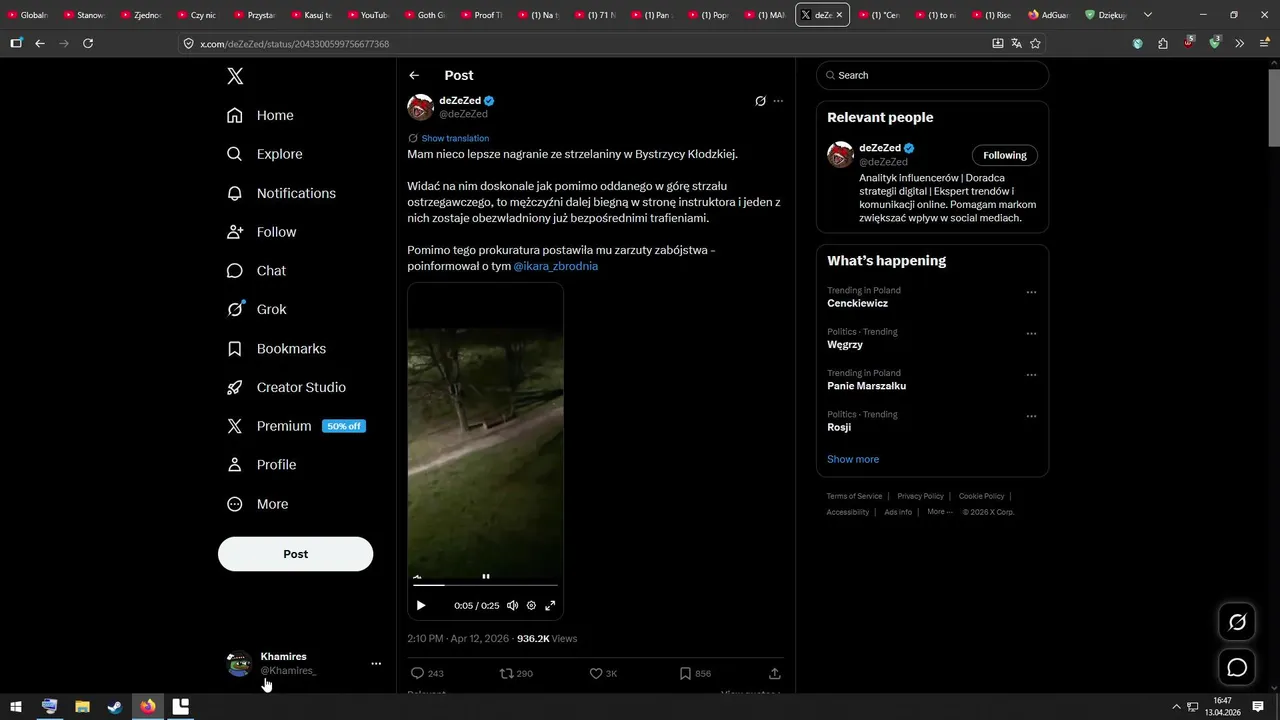Open more options for Węgrzy trend

pyautogui.click(x=1031, y=334)
